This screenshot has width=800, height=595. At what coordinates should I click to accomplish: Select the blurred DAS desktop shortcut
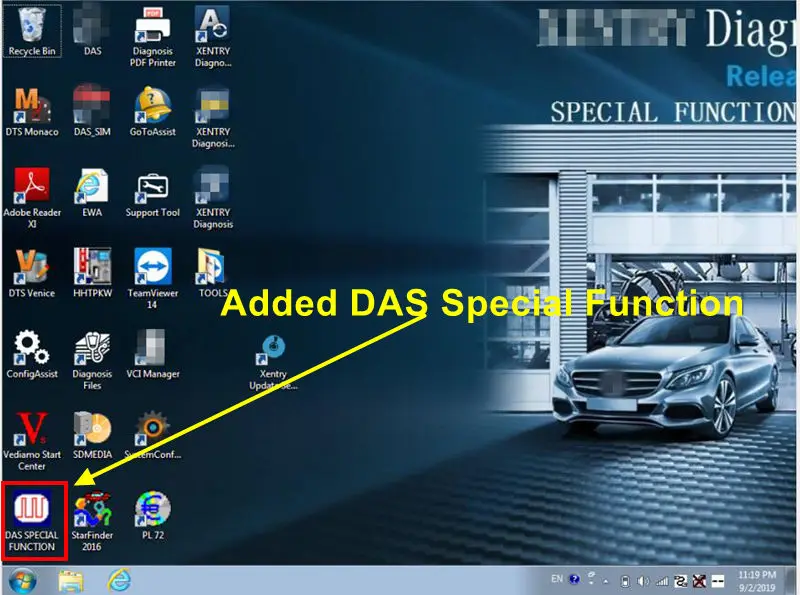[92, 30]
